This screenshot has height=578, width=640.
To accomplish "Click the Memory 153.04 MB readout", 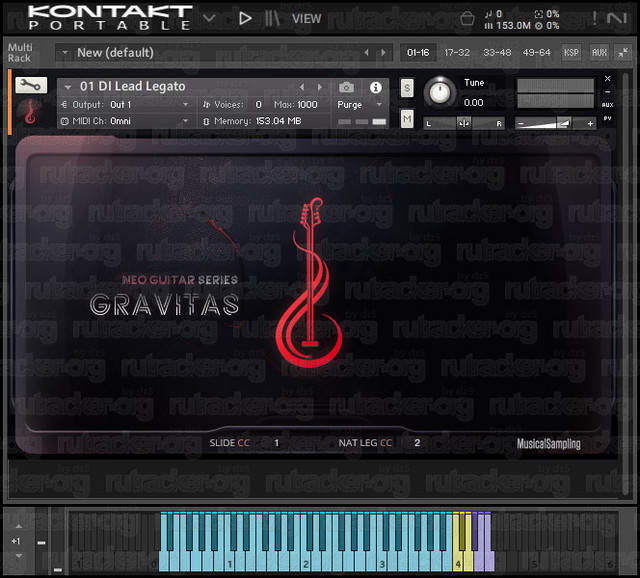I will click(258, 121).
